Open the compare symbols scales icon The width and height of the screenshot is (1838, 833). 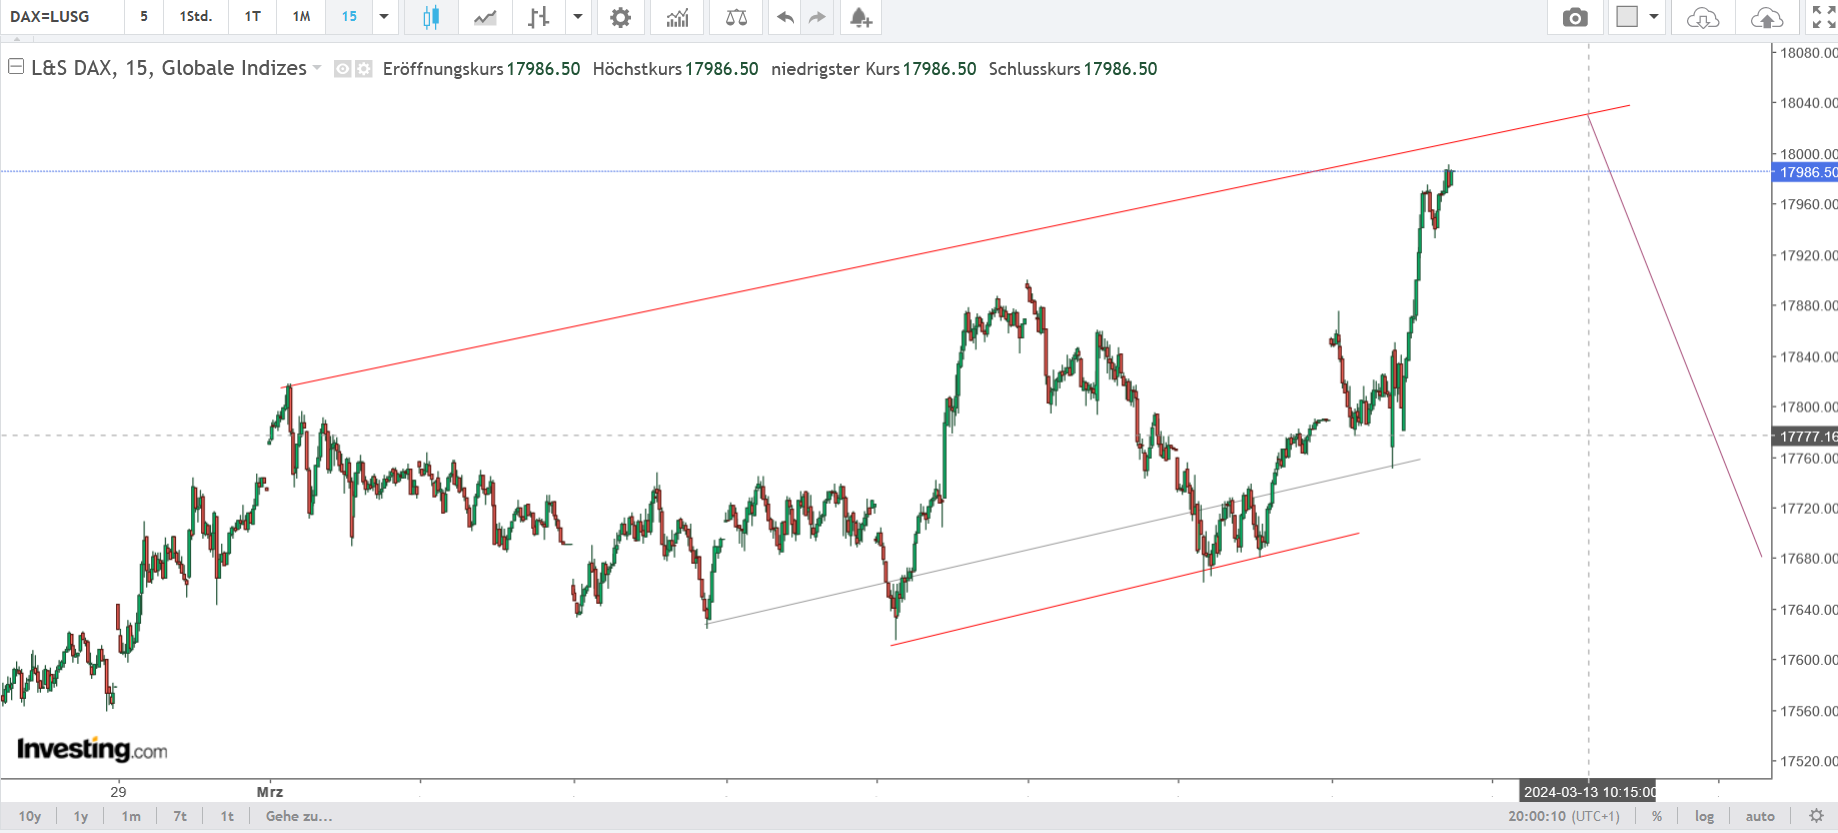point(736,17)
